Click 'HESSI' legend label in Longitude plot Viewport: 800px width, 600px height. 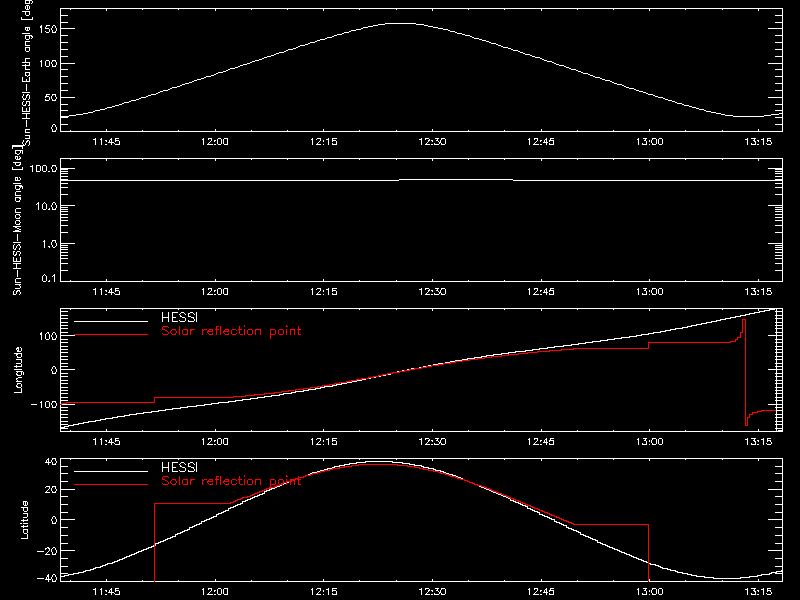(179, 317)
